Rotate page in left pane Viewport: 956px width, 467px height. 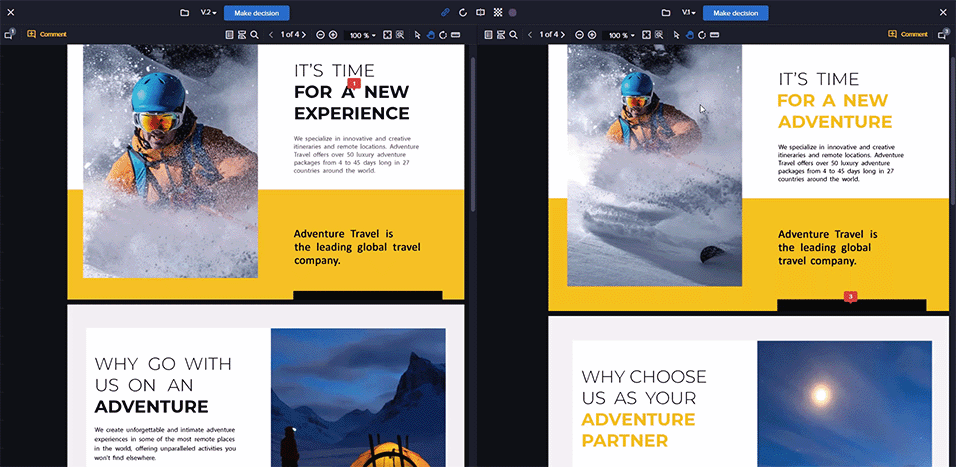[x=443, y=35]
